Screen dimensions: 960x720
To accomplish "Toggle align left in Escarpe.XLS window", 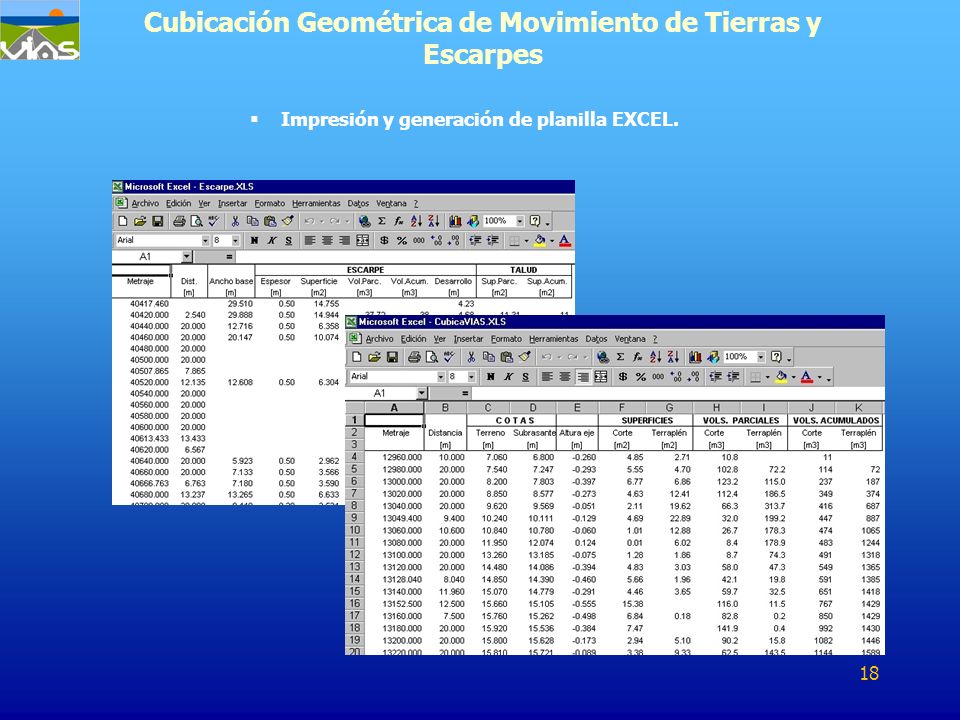I will click(x=310, y=241).
